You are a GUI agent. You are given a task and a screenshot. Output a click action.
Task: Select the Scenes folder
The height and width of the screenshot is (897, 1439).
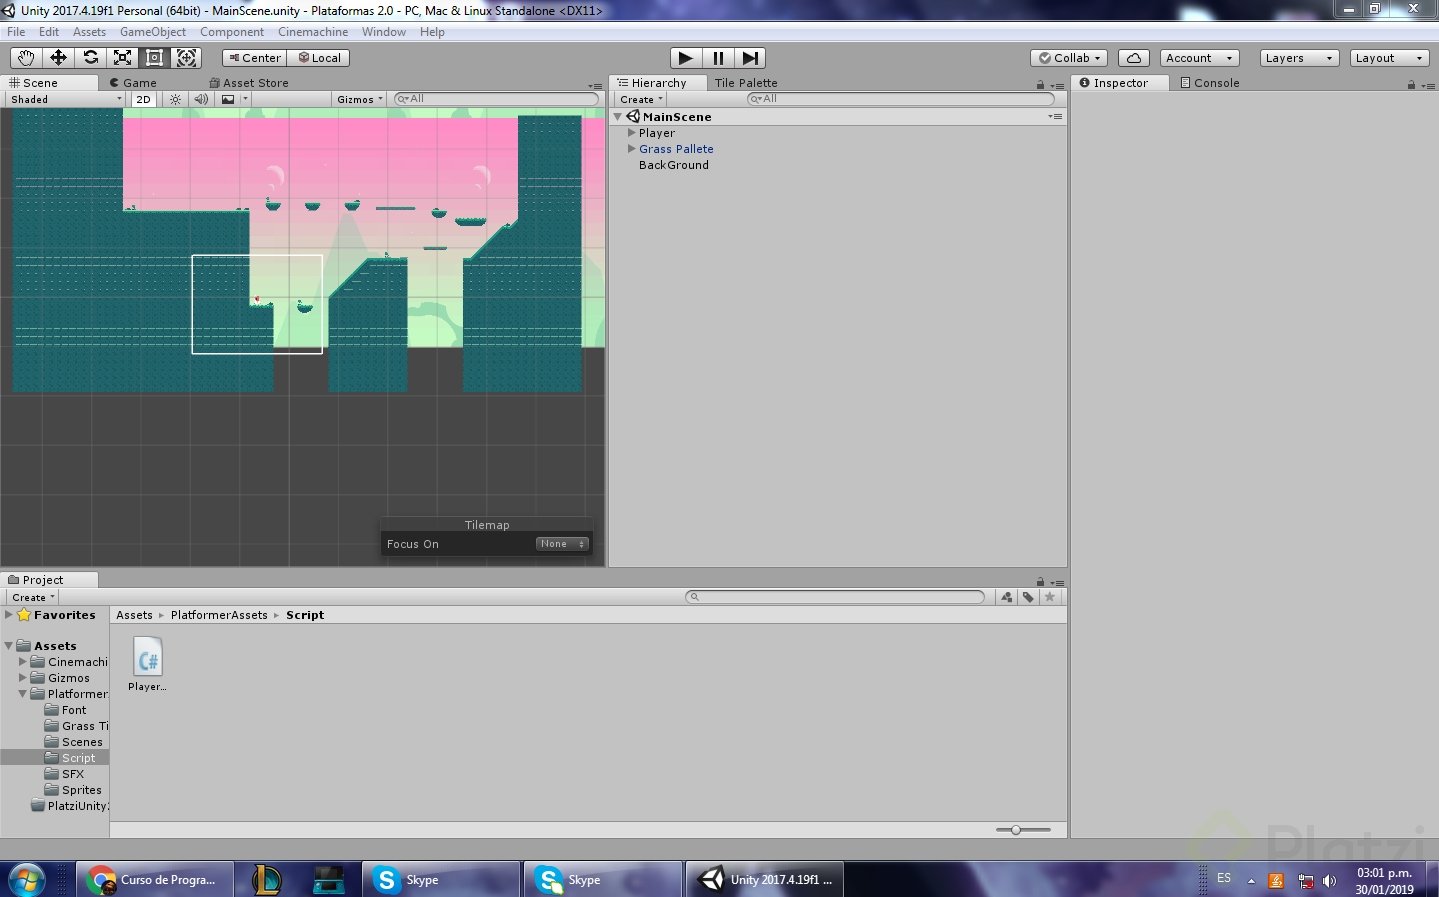coord(74,742)
